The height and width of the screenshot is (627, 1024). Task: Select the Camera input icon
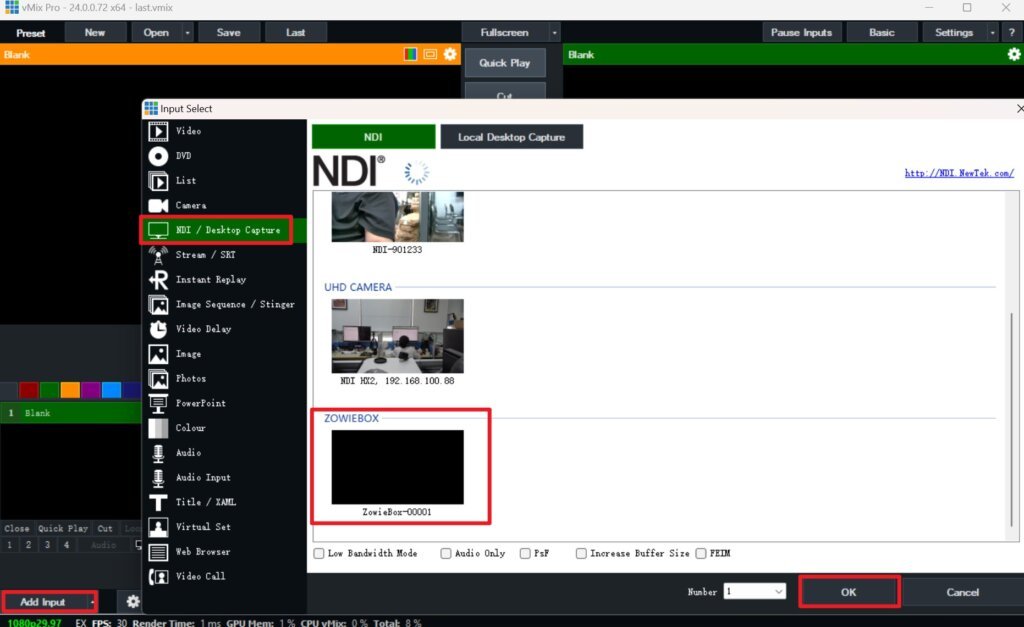(x=158, y=205)
